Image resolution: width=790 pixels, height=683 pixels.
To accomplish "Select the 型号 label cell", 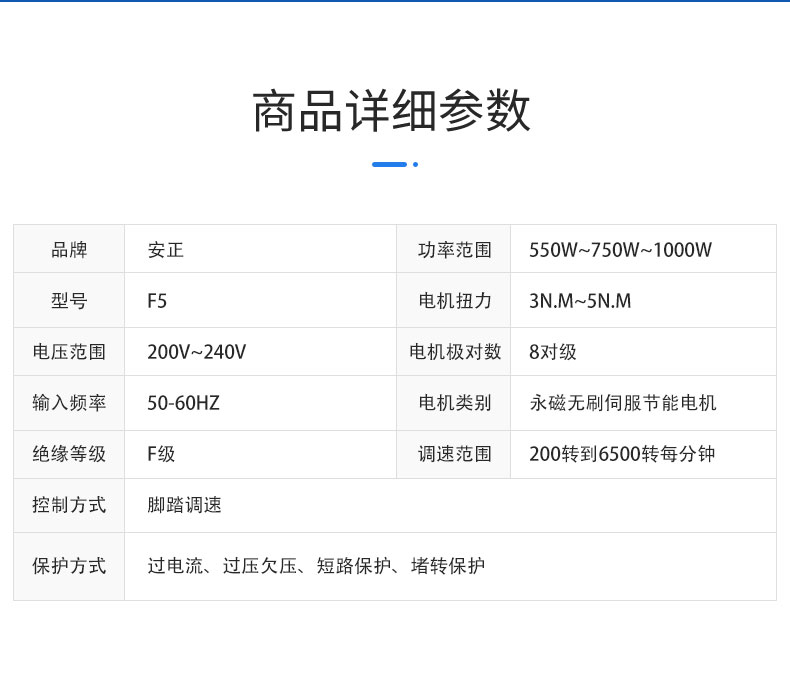I will (69, 300).
